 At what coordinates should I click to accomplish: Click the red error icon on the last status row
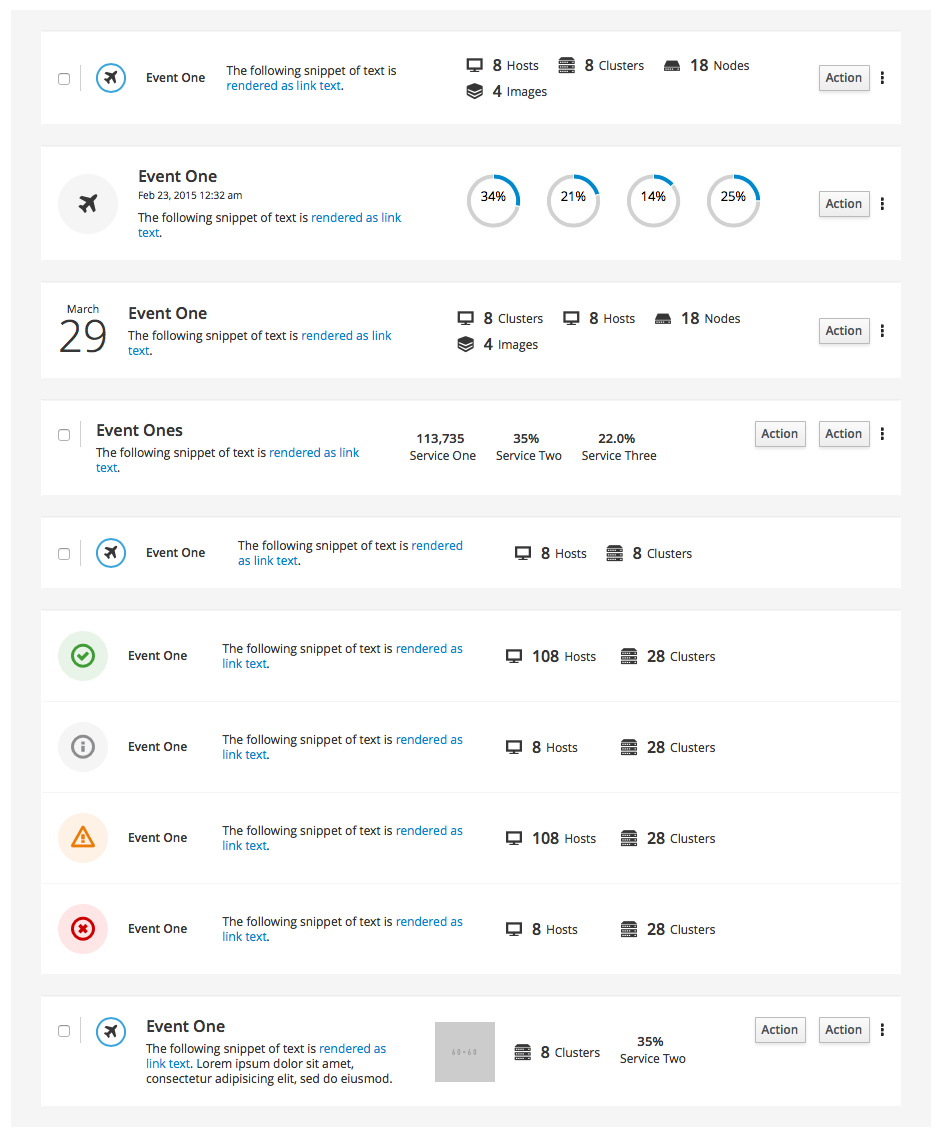click(83, 928)
